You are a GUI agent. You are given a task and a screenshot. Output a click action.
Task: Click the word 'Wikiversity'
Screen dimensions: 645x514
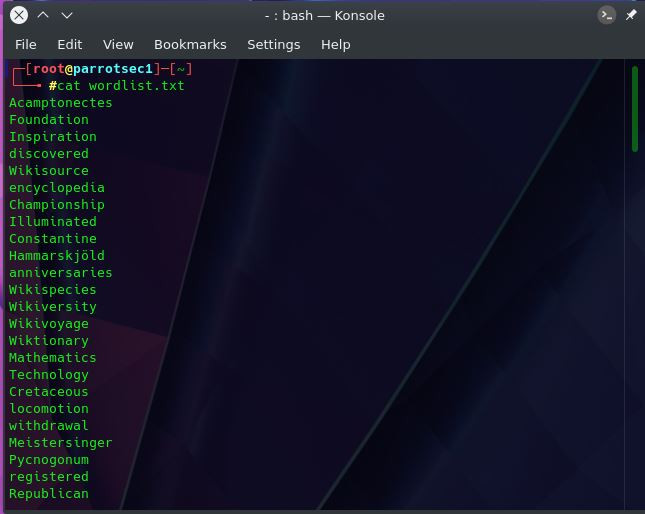[x=53, y=306]
